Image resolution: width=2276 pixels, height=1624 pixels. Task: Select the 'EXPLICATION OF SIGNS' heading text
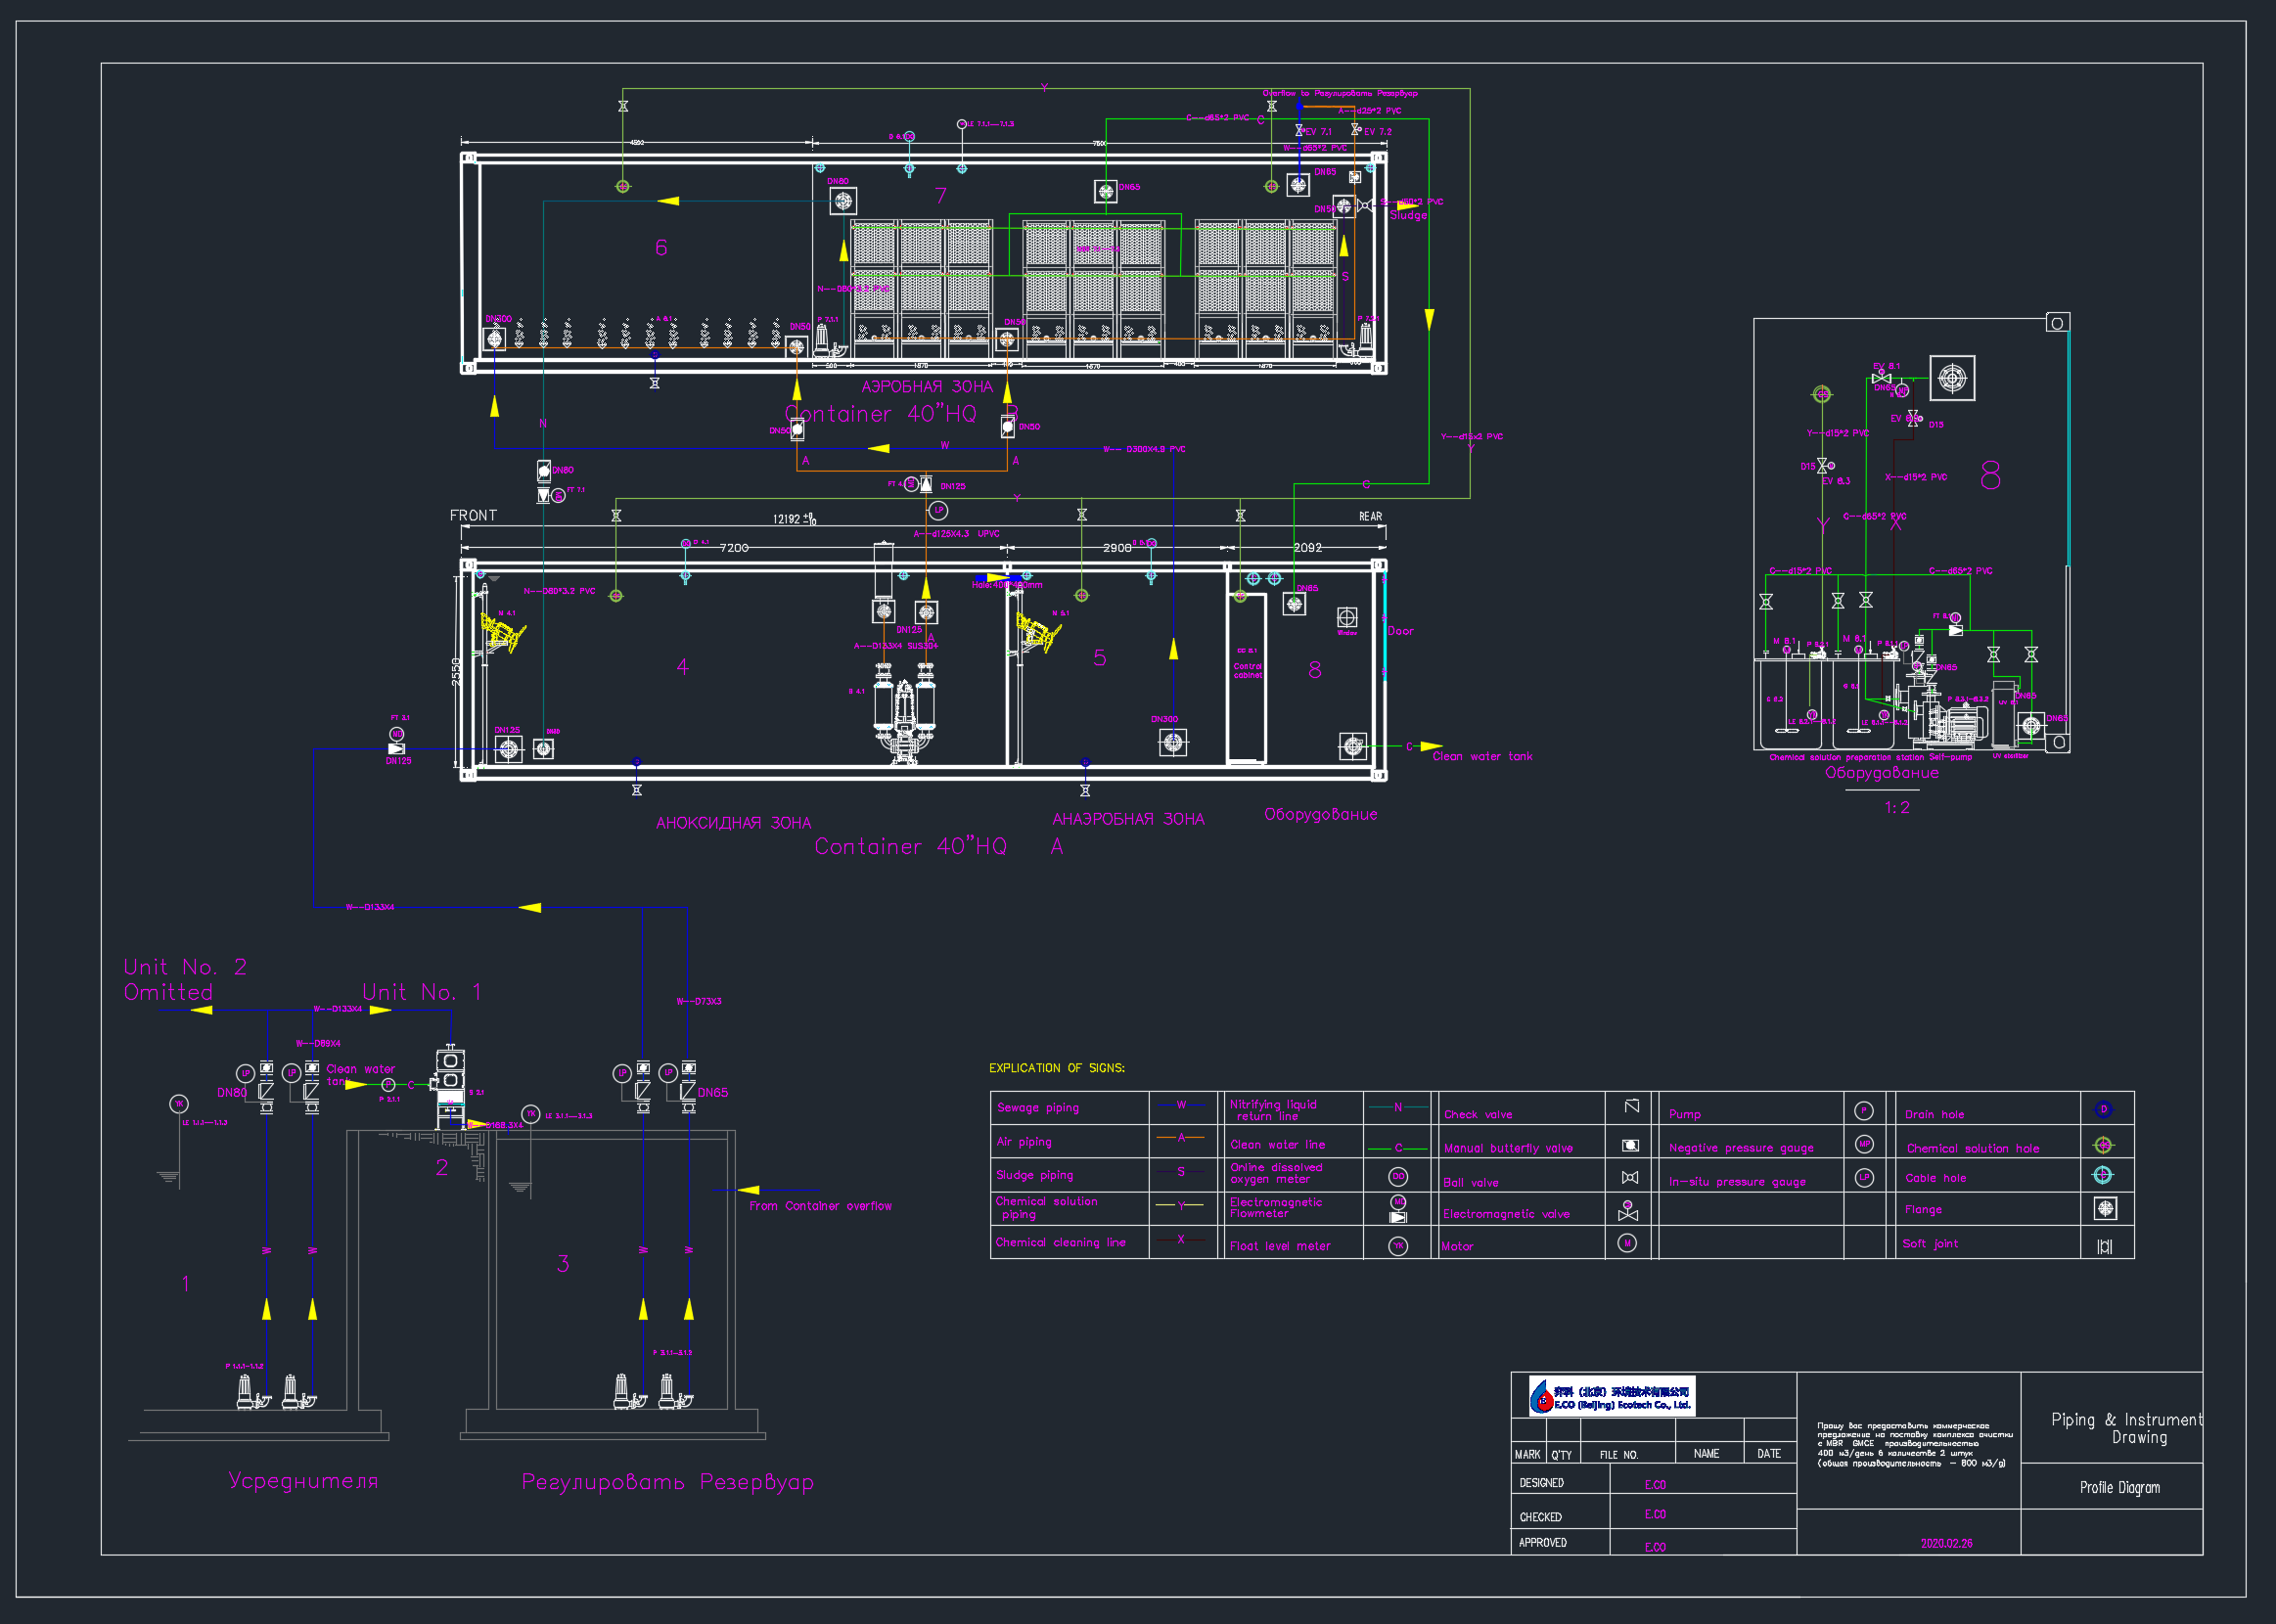(1056, 1068)
